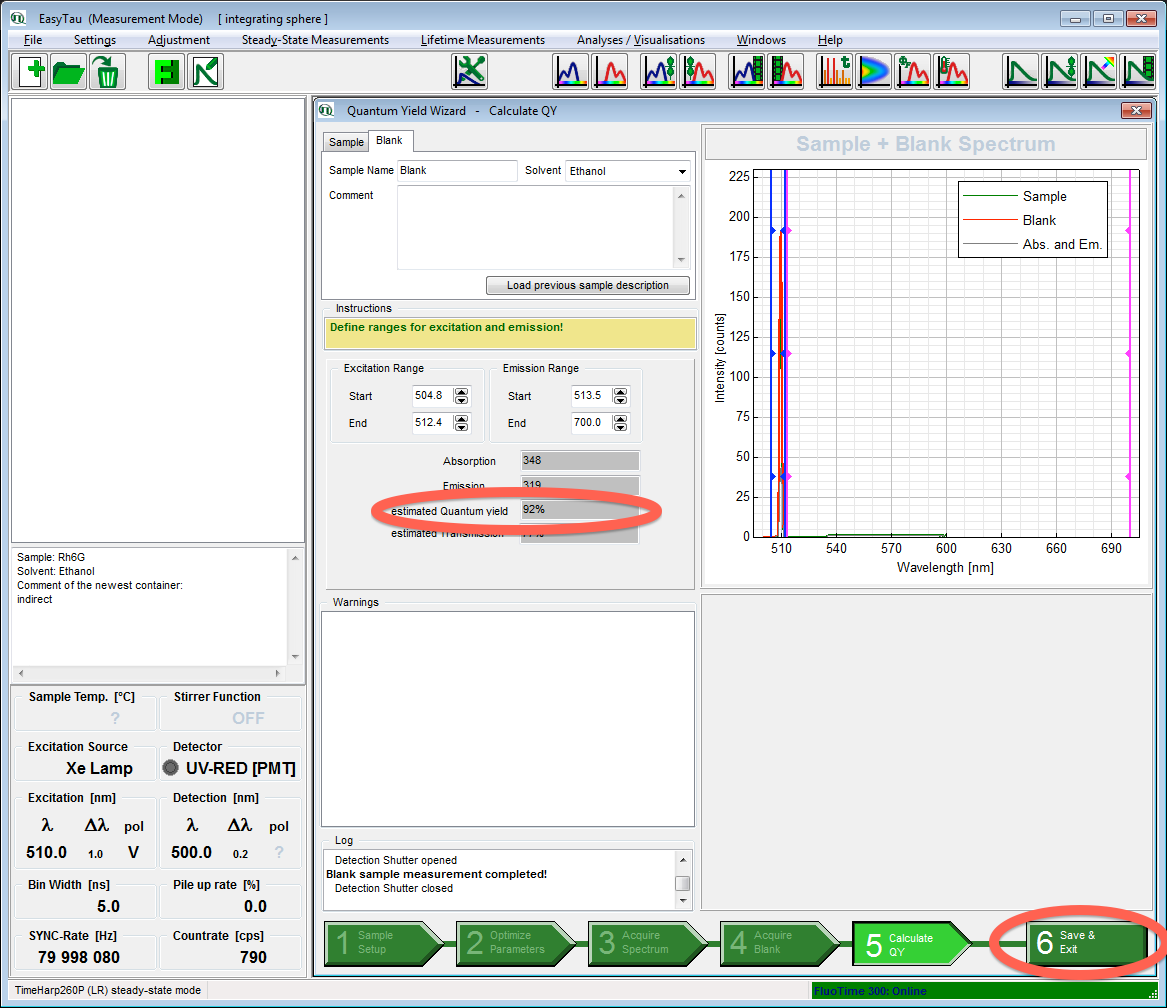The image size is (1167, 1008).
Task: Increase Emission Range Start value with spinner
Action: click(x=620, y=392)
